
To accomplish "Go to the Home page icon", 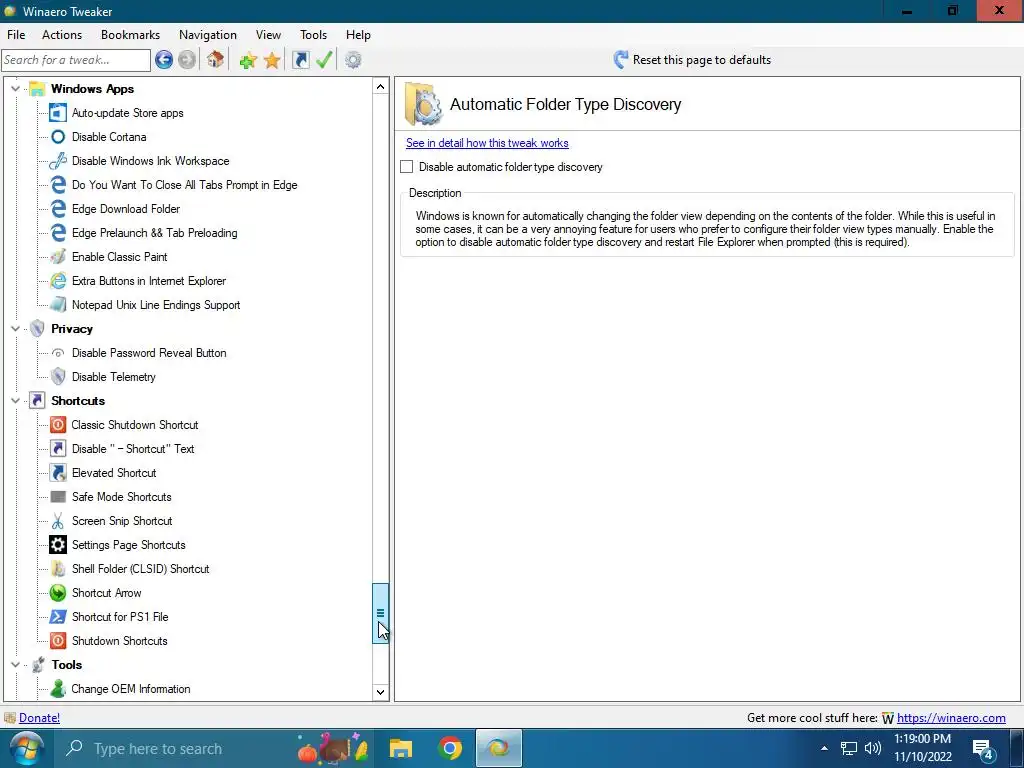I will [216, 60].
